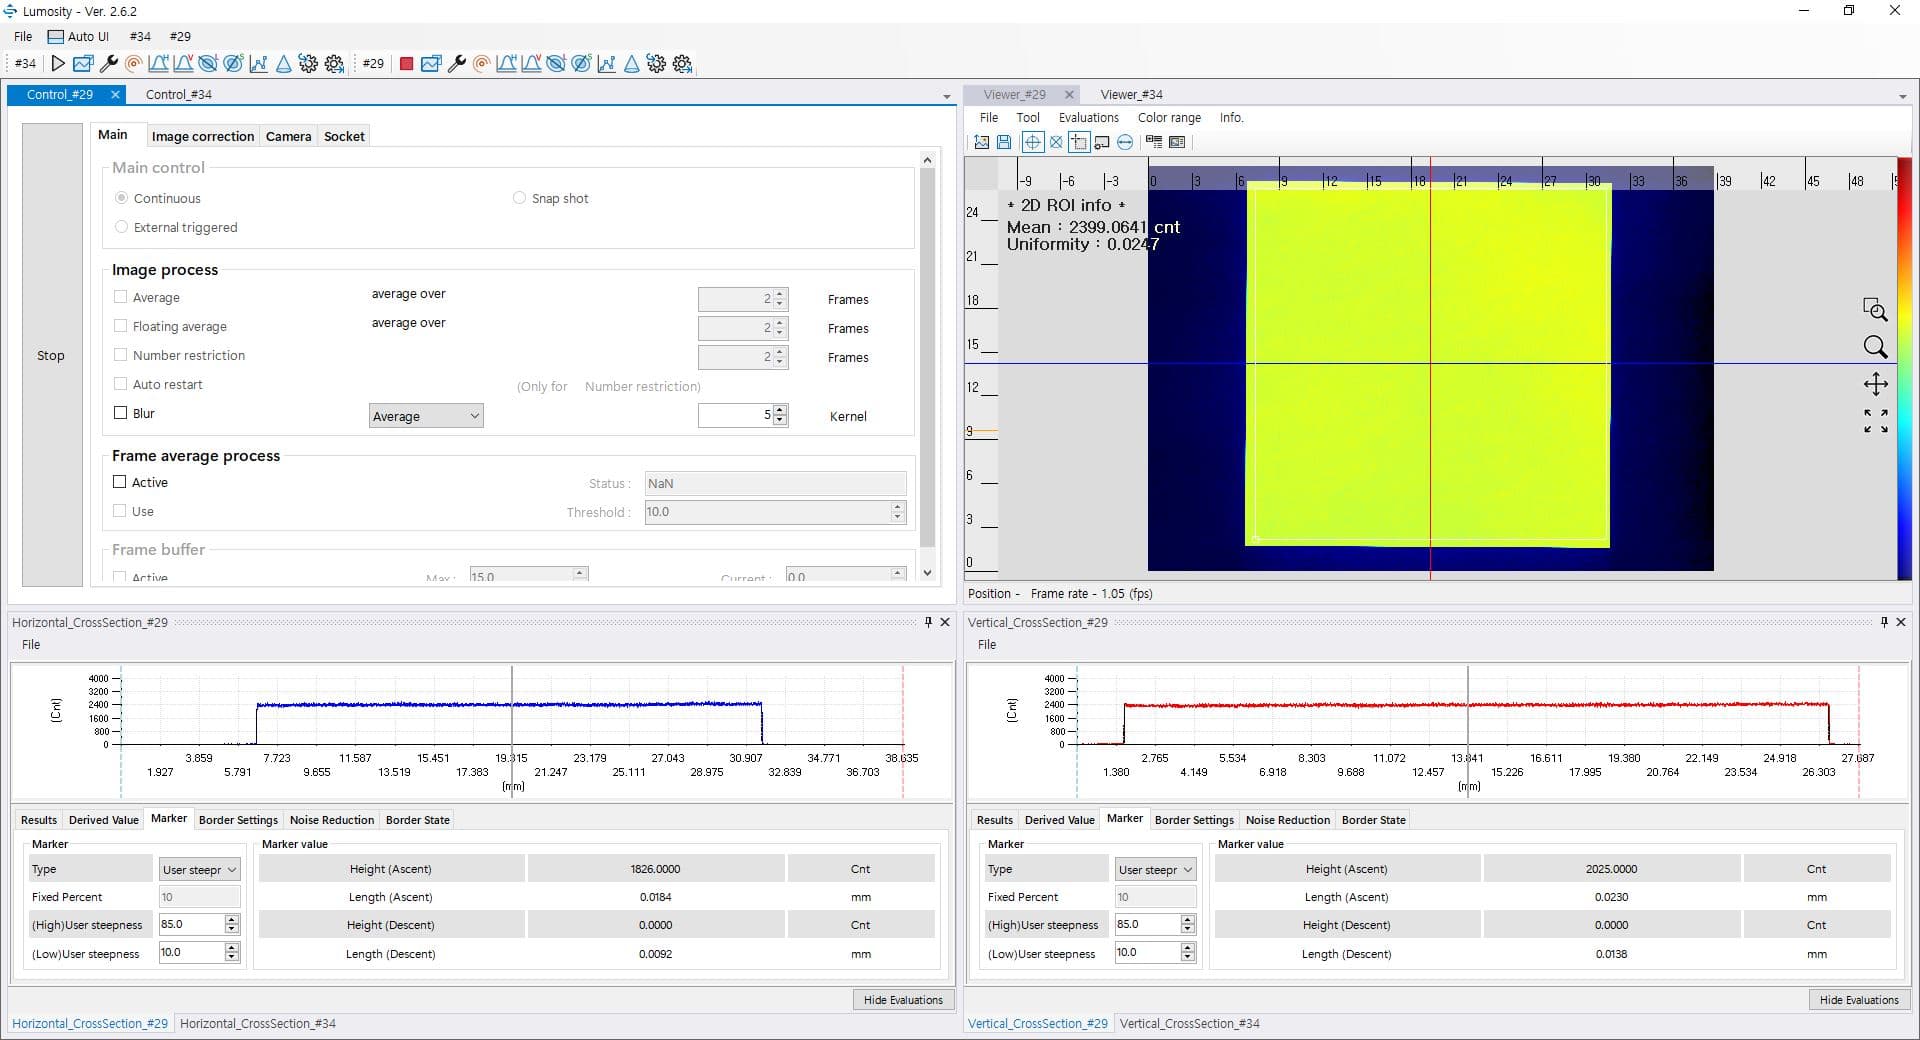Image resolution: width=1920 pixels, height=1040 pixels.
Task: Hide Evaluations in the vertical cross-section panel
Action: click(x=1859, y=1000)
